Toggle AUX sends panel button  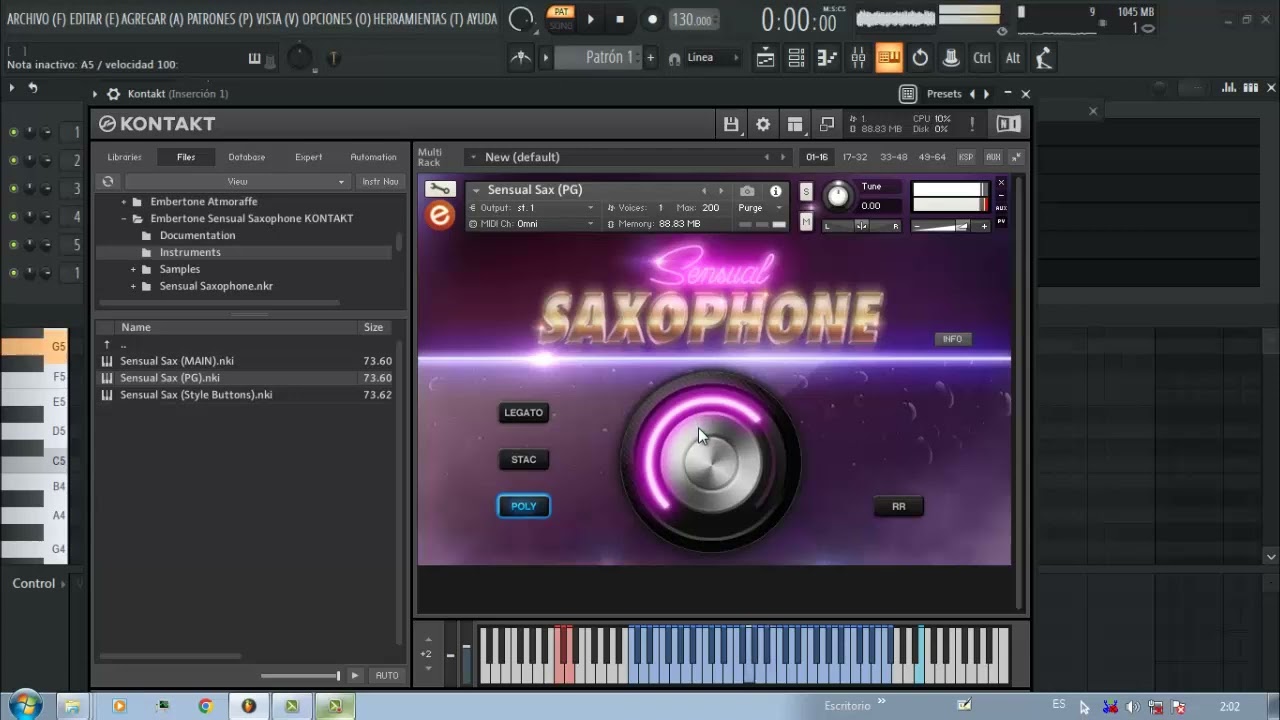(x=993, y=157)
